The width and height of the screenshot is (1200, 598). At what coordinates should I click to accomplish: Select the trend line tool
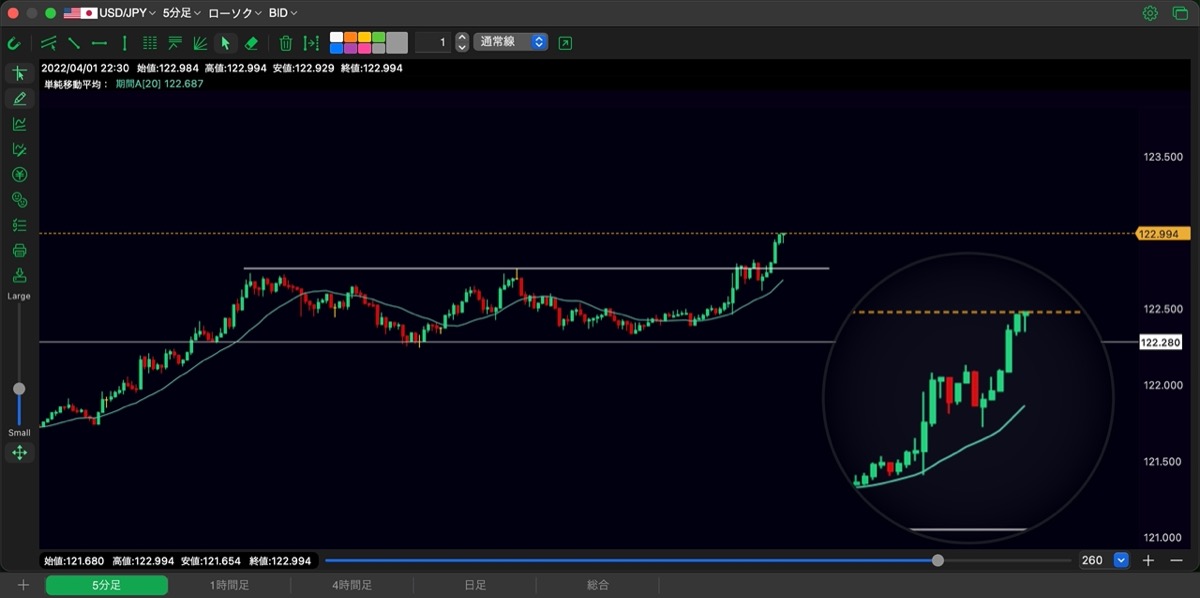(74, 43)
